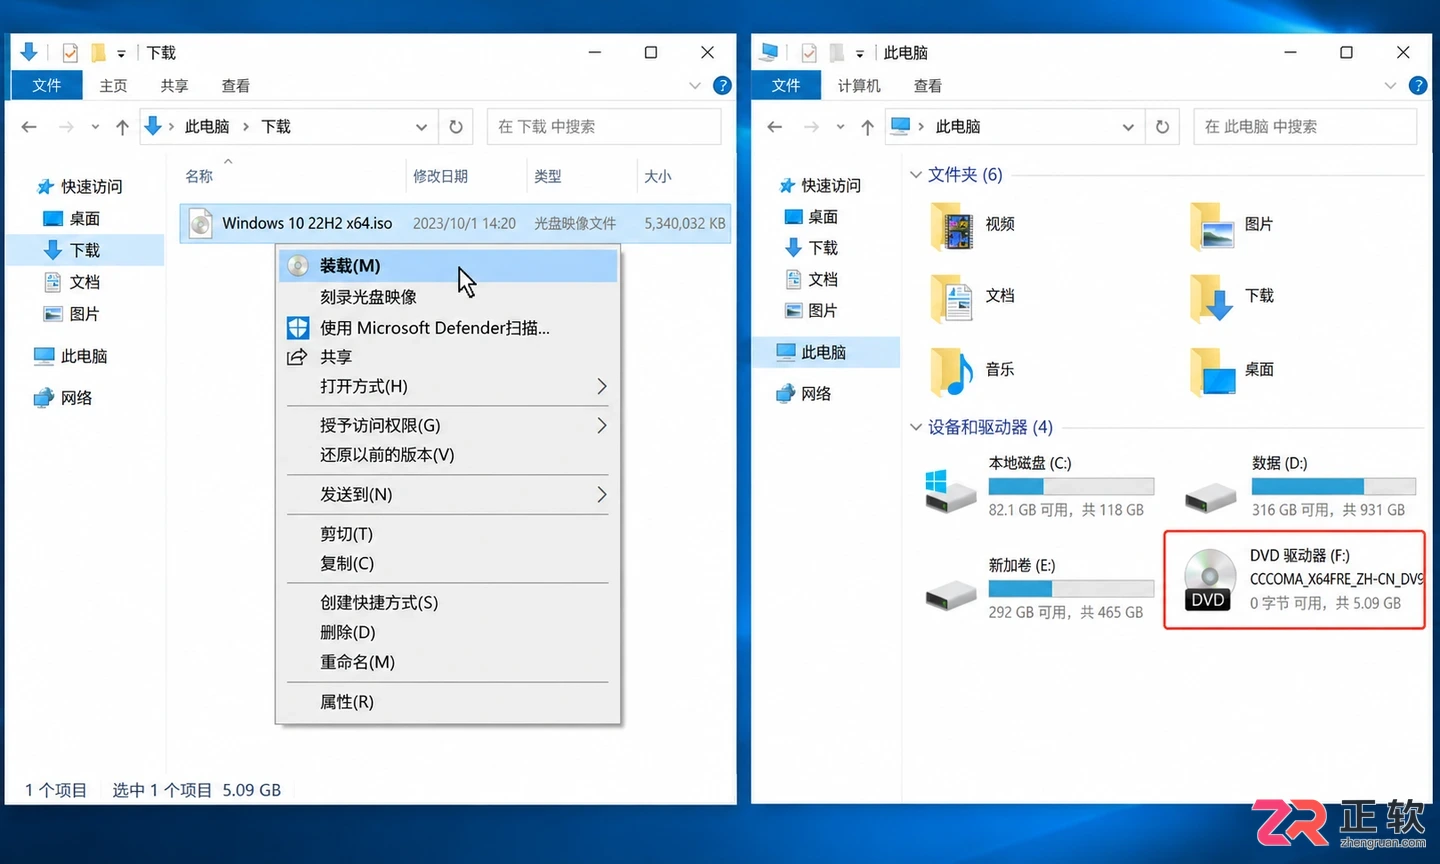Screen dimensions: 1440x864
Task: Open the 音乐 folder icon
Action: click(952, 371)
